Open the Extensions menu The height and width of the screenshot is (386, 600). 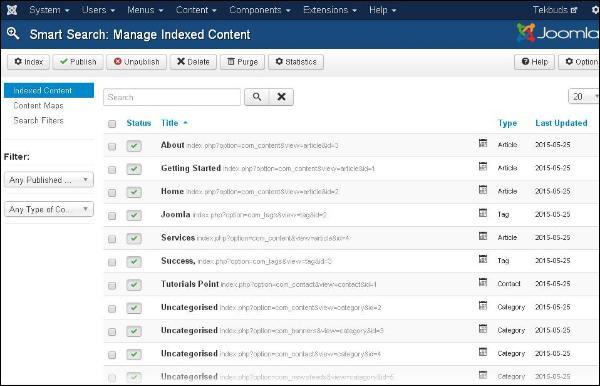click(330, 10)
